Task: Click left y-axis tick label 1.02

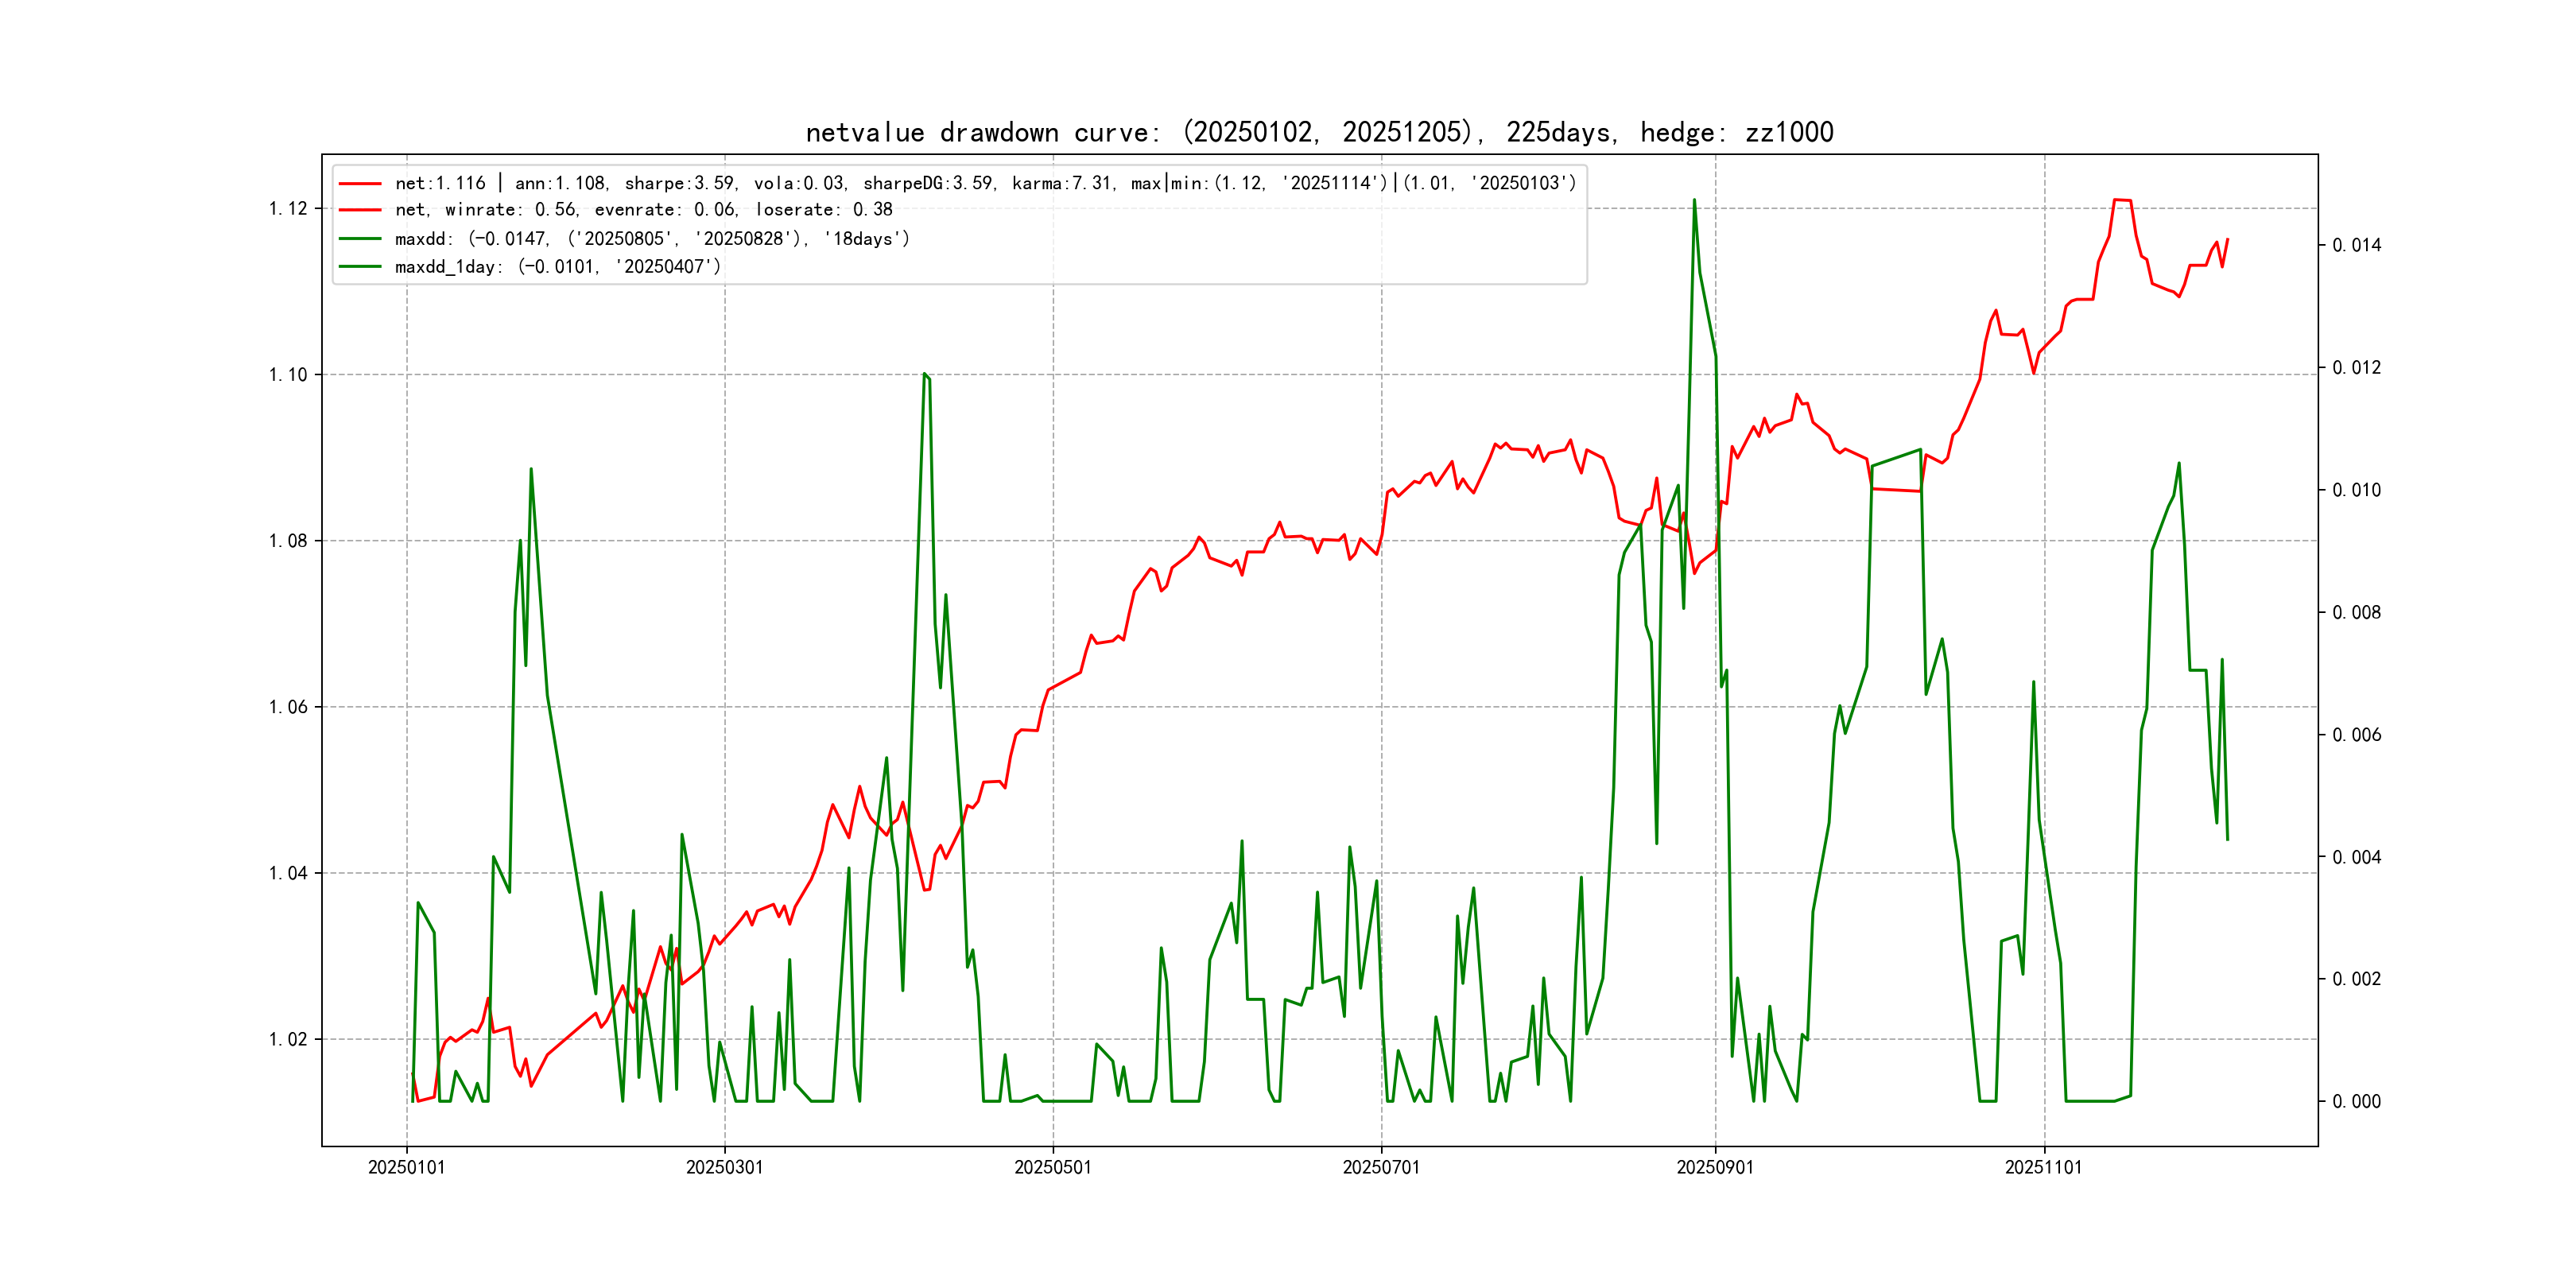Action: tap(288, 1040)
